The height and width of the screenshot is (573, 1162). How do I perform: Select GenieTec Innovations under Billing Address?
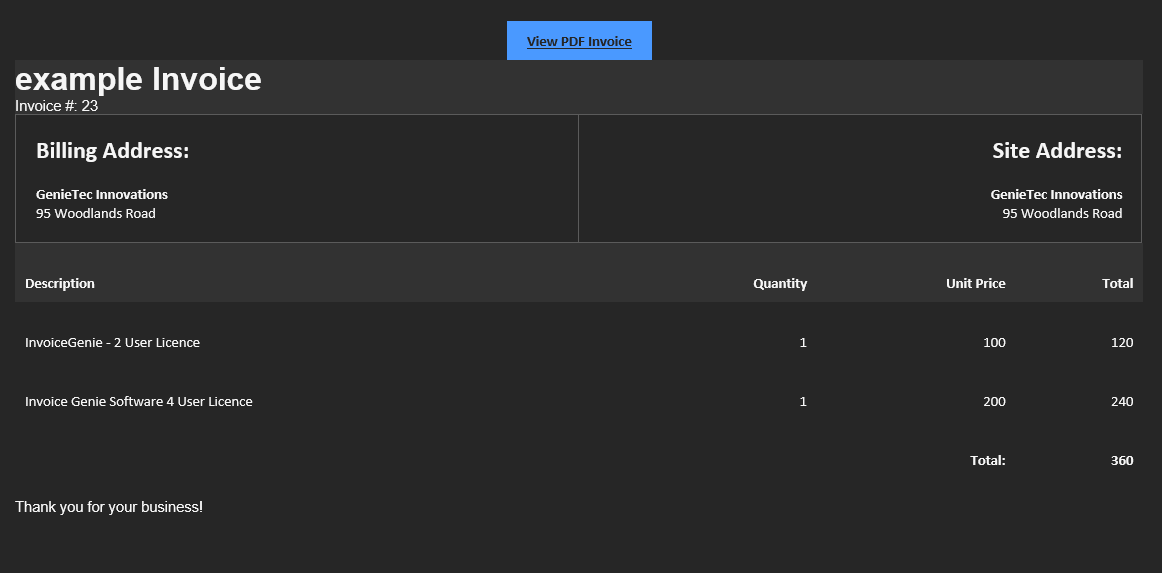tap(102, 194)
